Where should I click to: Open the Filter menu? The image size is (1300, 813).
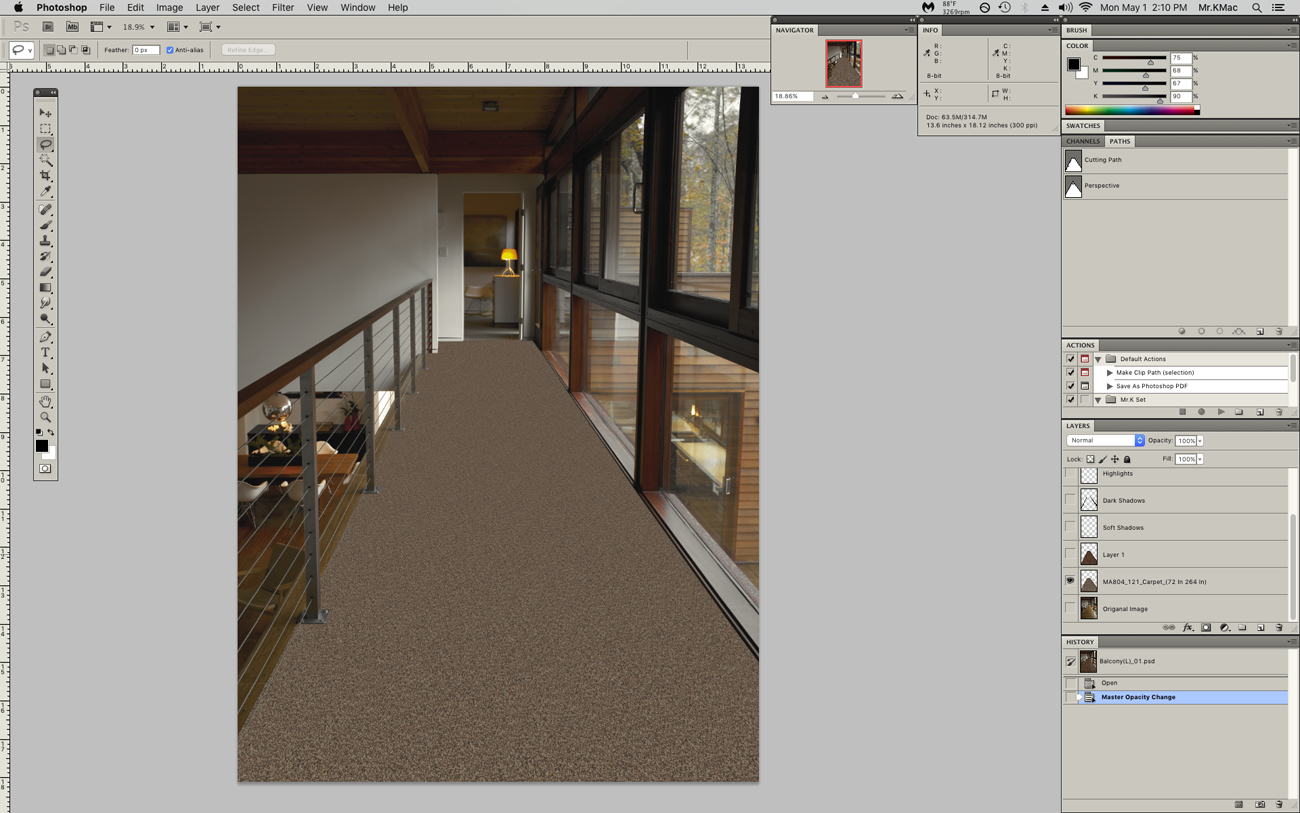[x=282, y=7]
